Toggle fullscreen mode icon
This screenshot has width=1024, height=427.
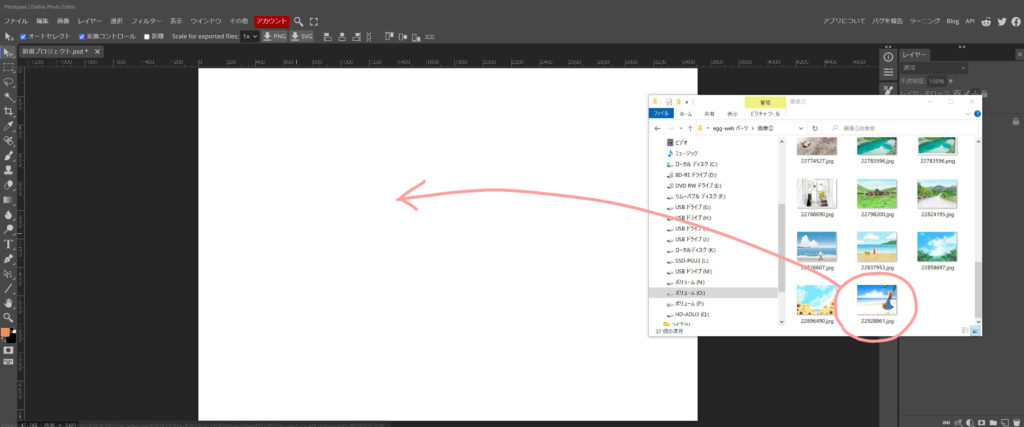coord(314,20)
